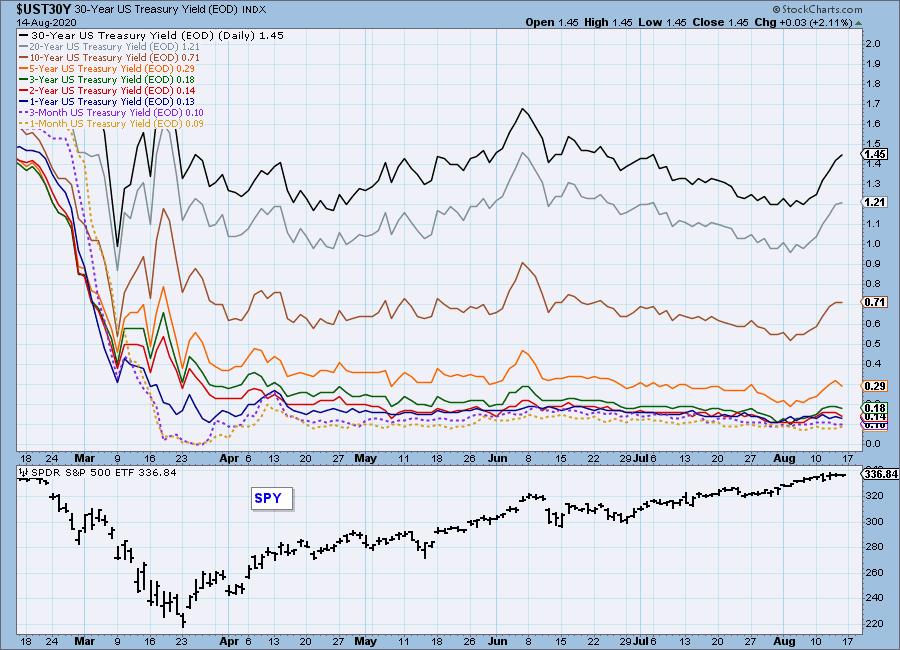Click the Low 1.45 value in the header

662,22
